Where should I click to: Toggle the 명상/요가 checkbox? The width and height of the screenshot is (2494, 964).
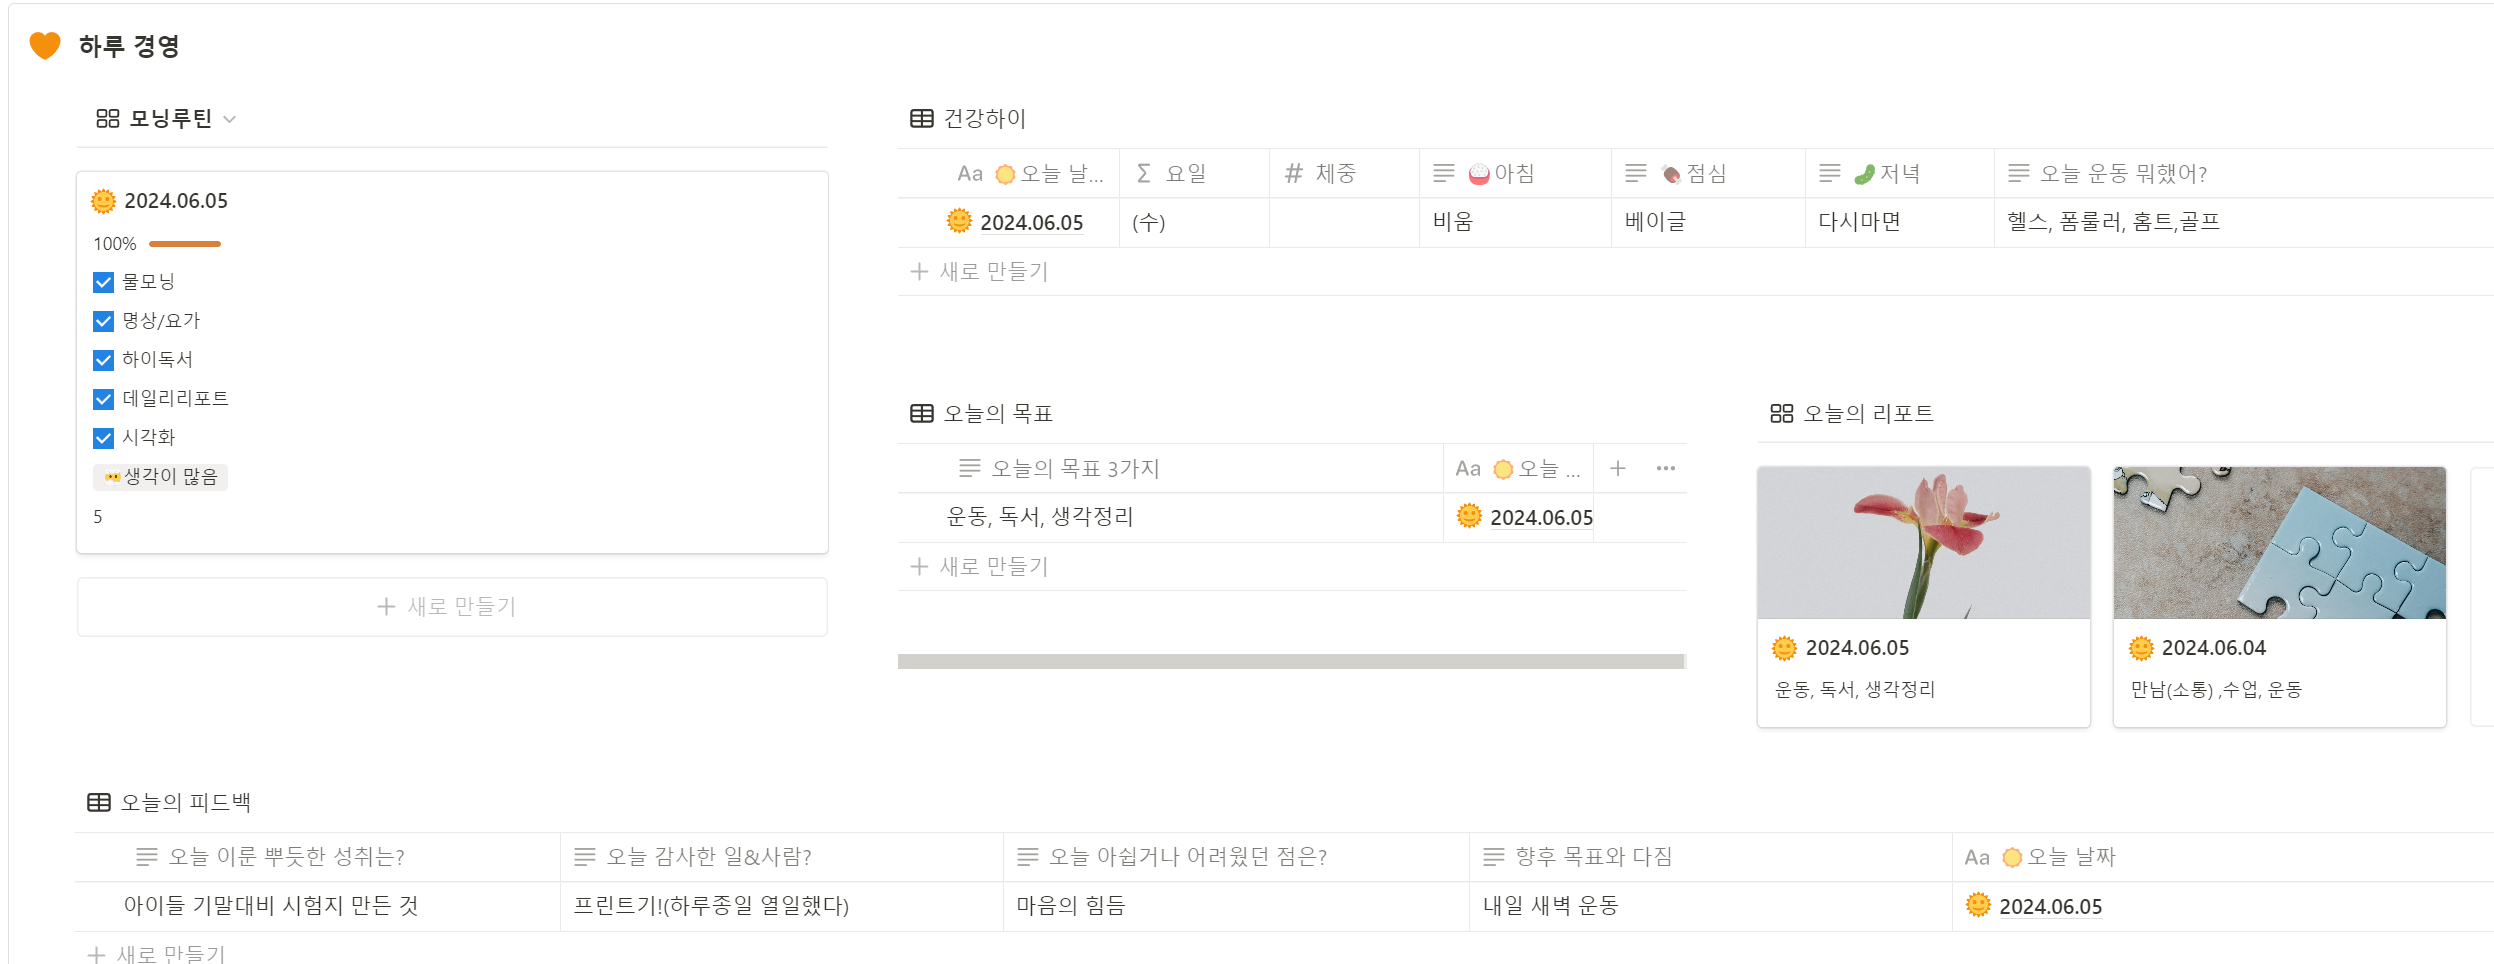point(103,321)
